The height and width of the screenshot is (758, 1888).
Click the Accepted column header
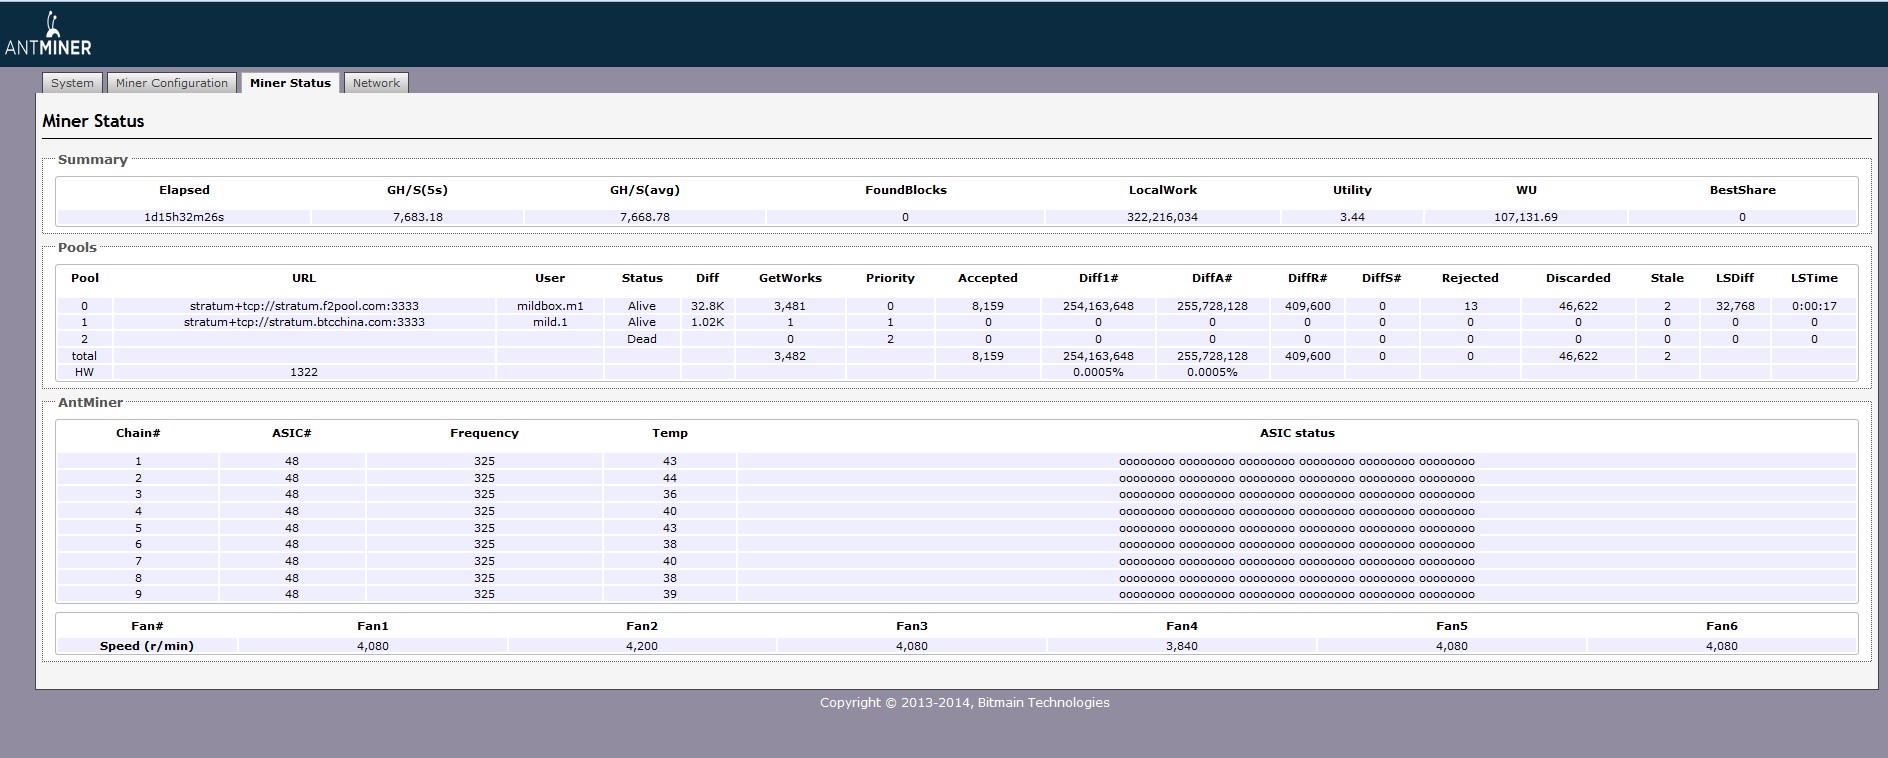point(988,278)
